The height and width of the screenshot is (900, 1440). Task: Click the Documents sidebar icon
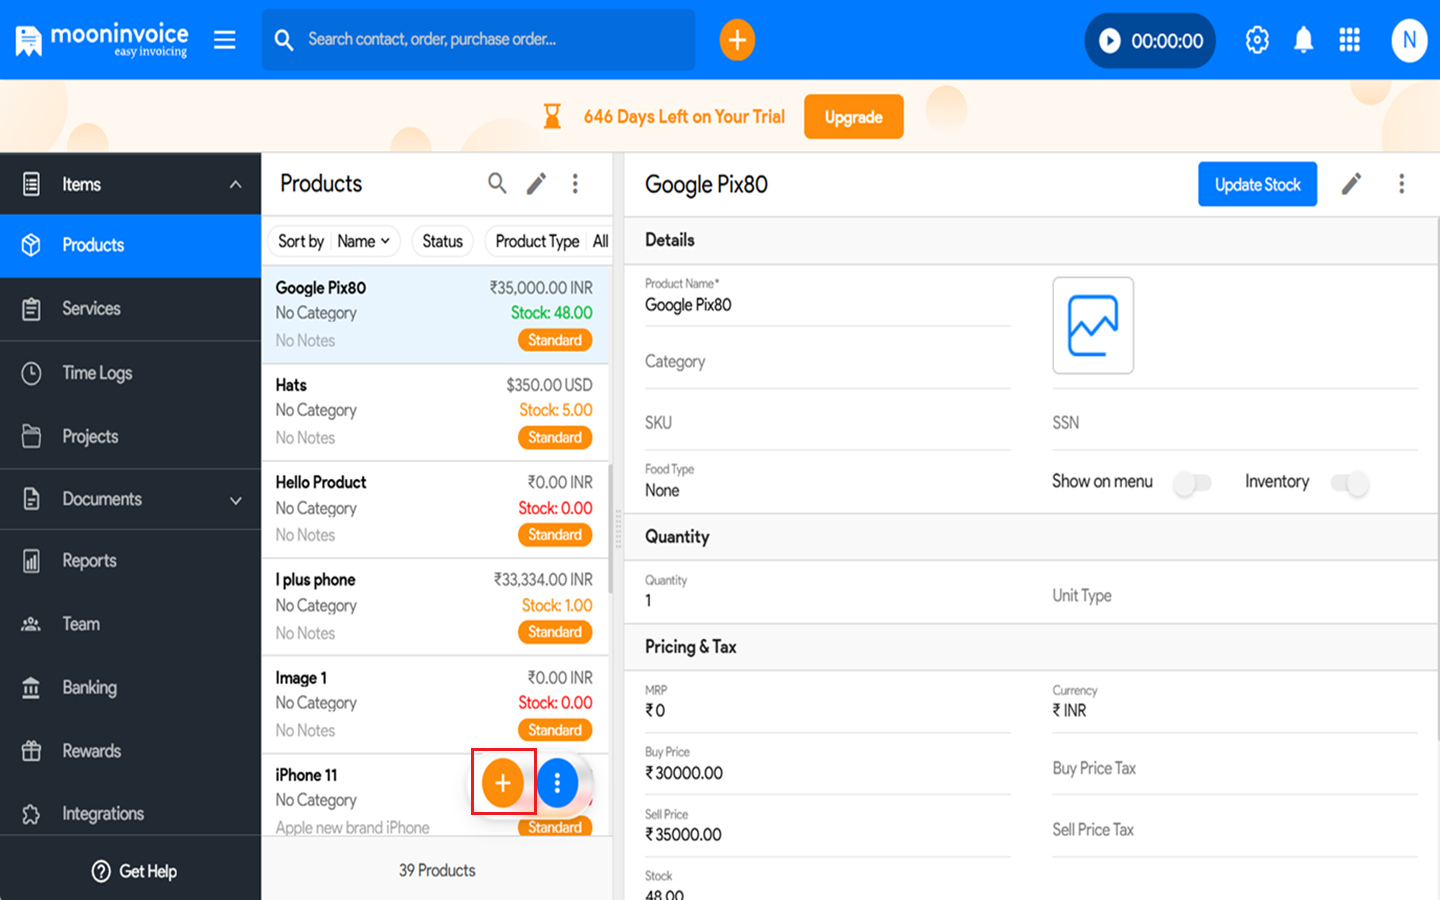31,499
